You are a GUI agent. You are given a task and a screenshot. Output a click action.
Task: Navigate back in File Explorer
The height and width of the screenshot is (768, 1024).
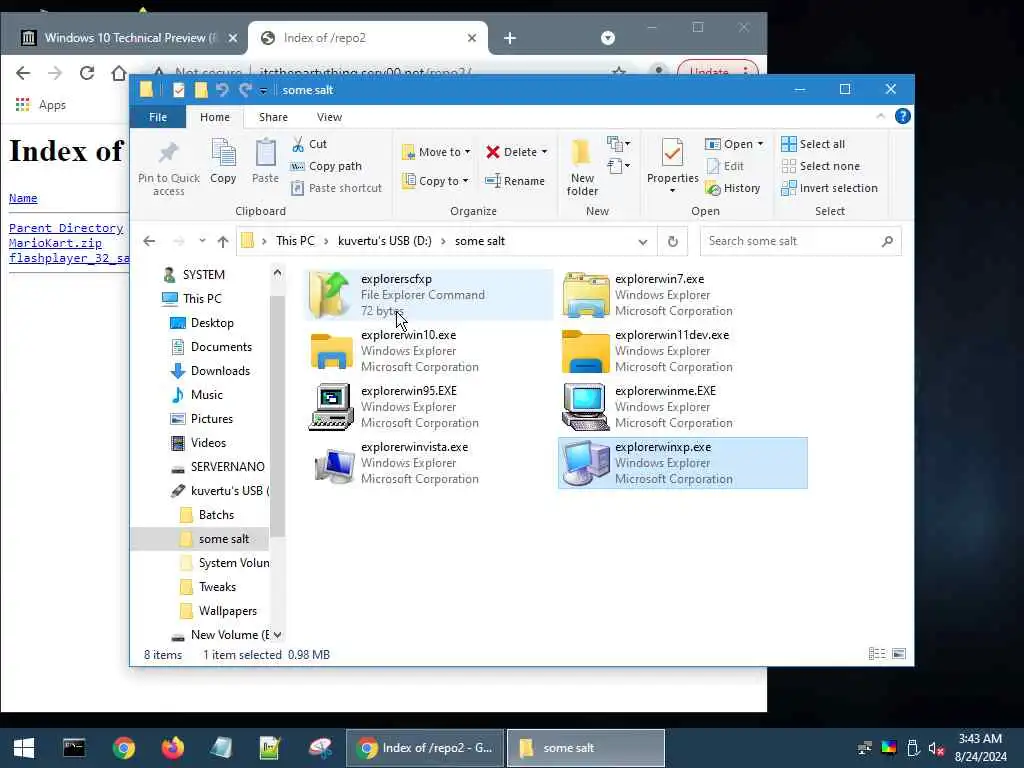[x=150, y=241]
